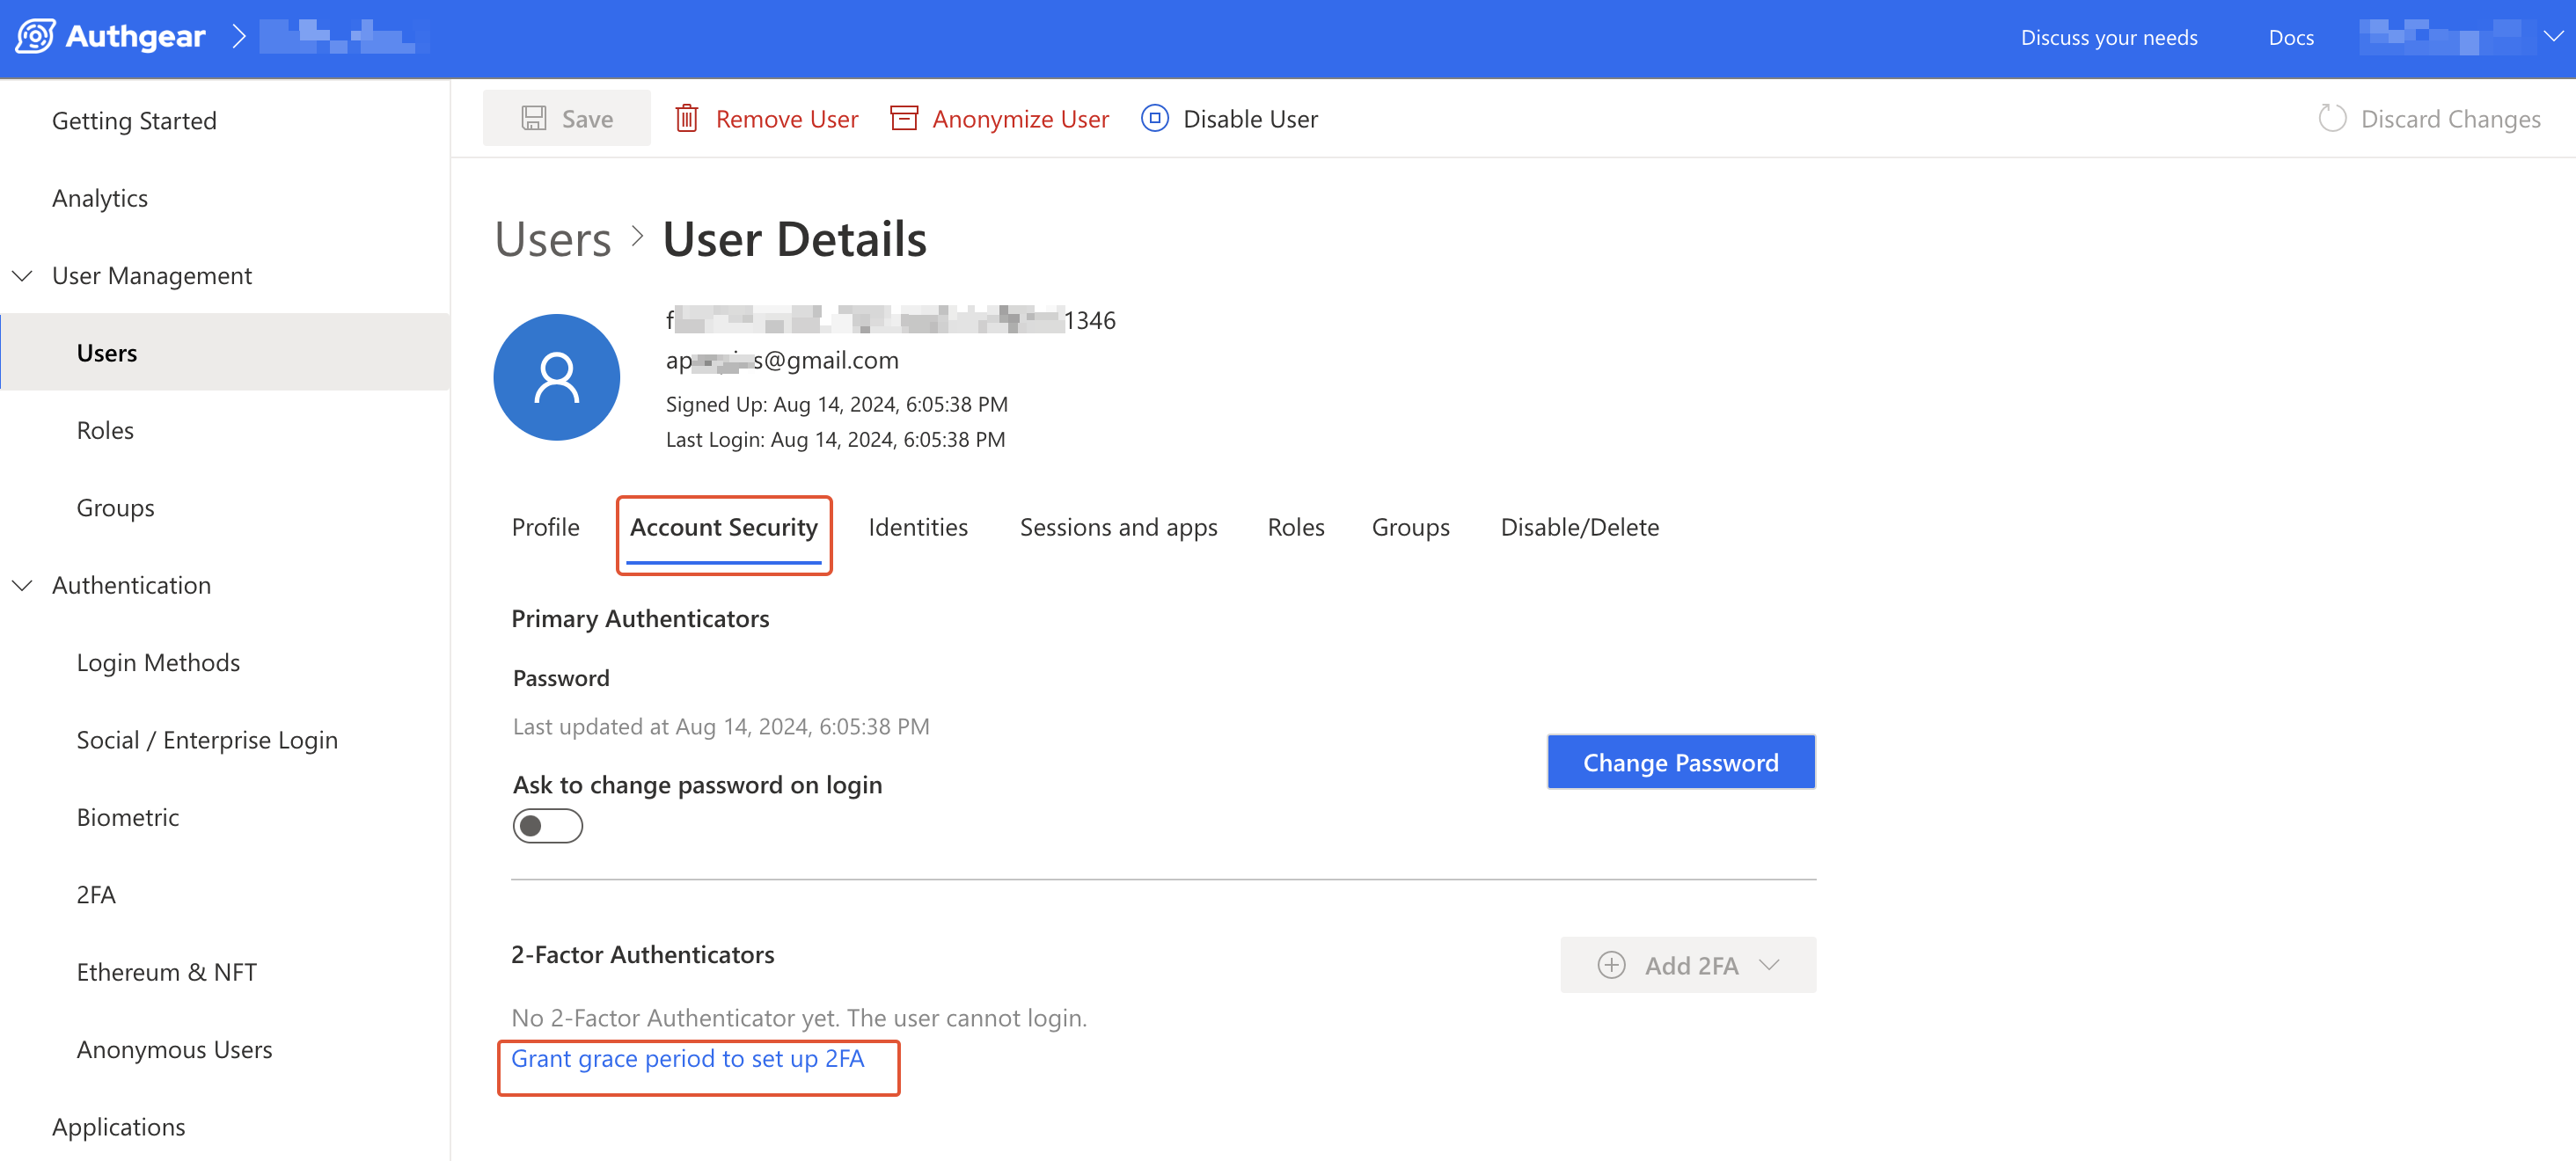Click Grant grace period to set up 2FA

[x=687, y=1058]
